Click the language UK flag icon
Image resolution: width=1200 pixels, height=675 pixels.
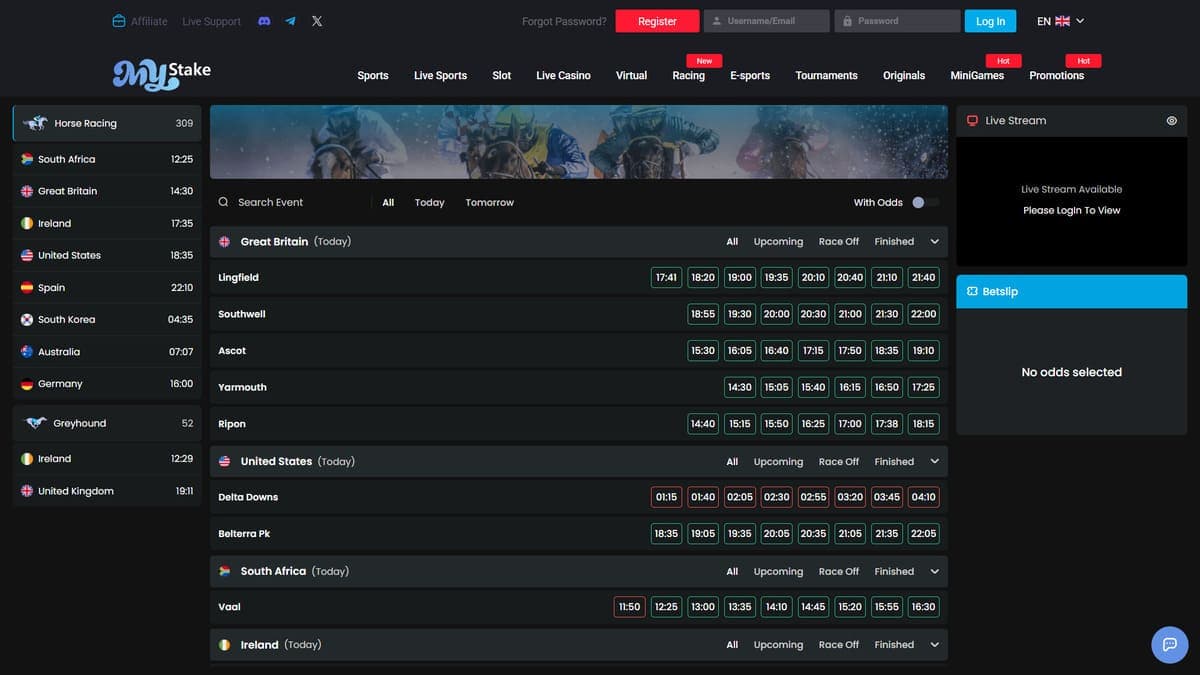[1062, 21]
